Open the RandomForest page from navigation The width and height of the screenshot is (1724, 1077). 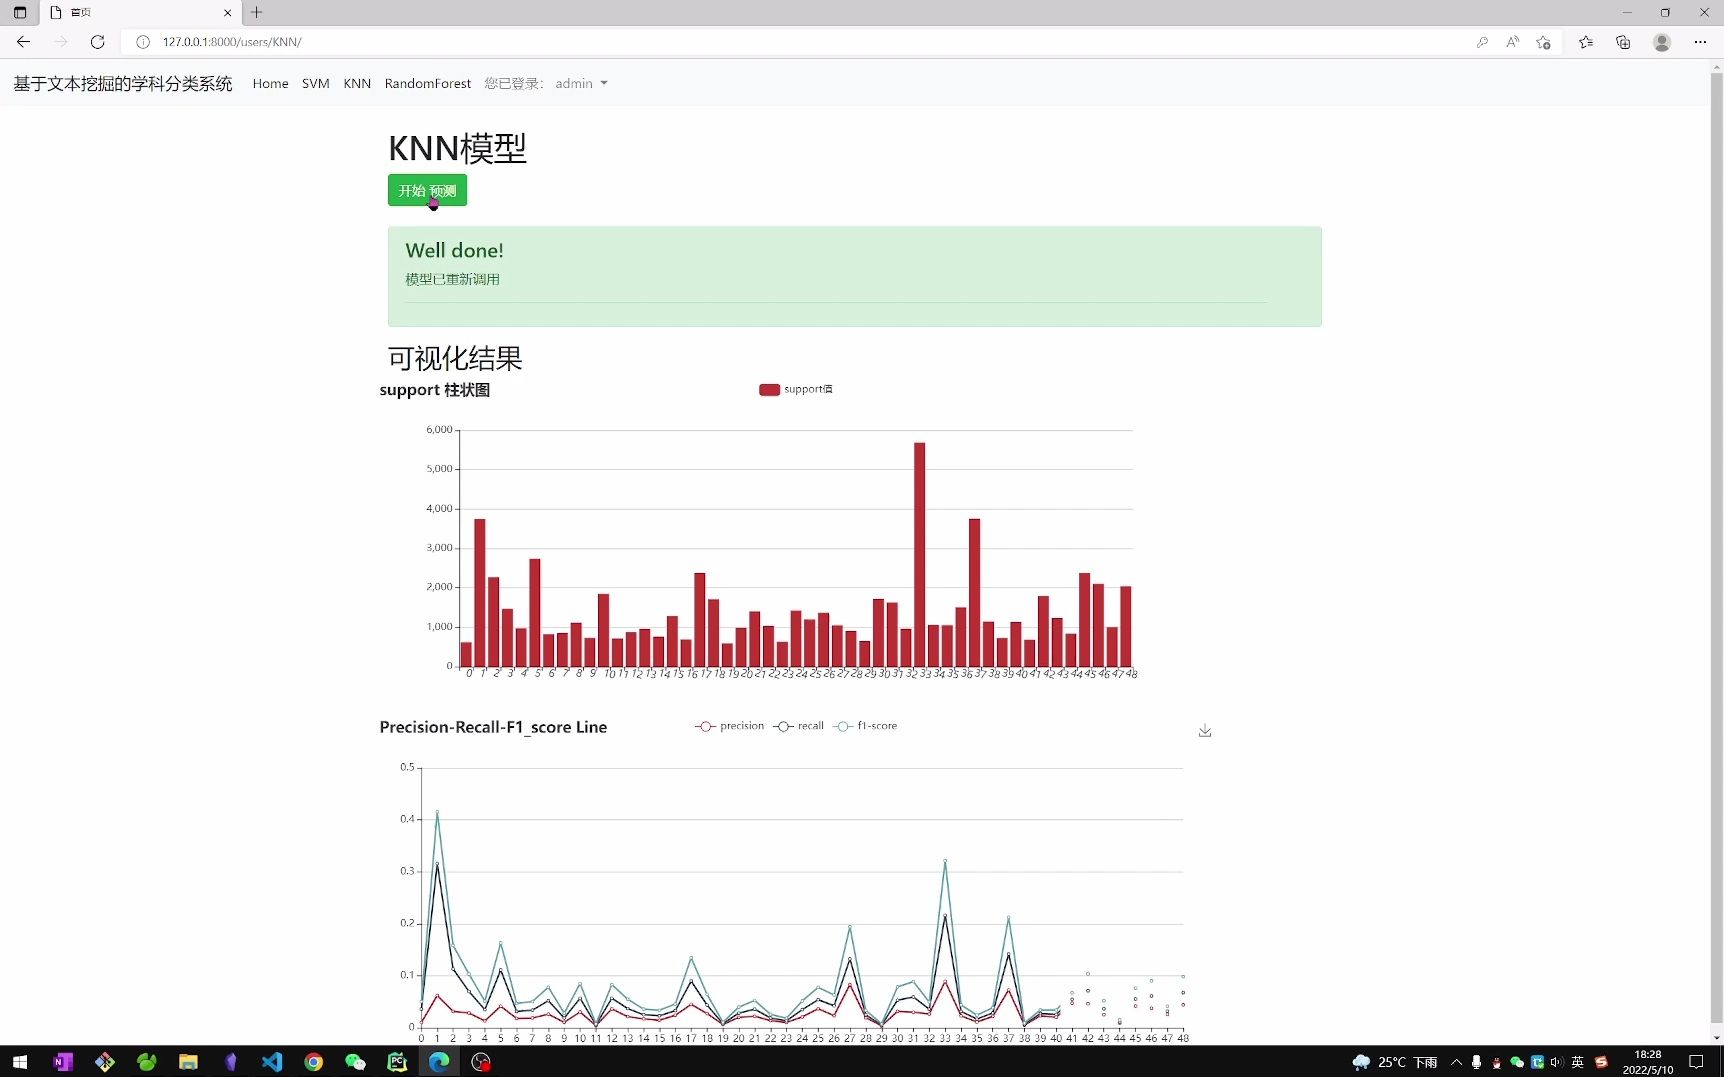(428, 83)
